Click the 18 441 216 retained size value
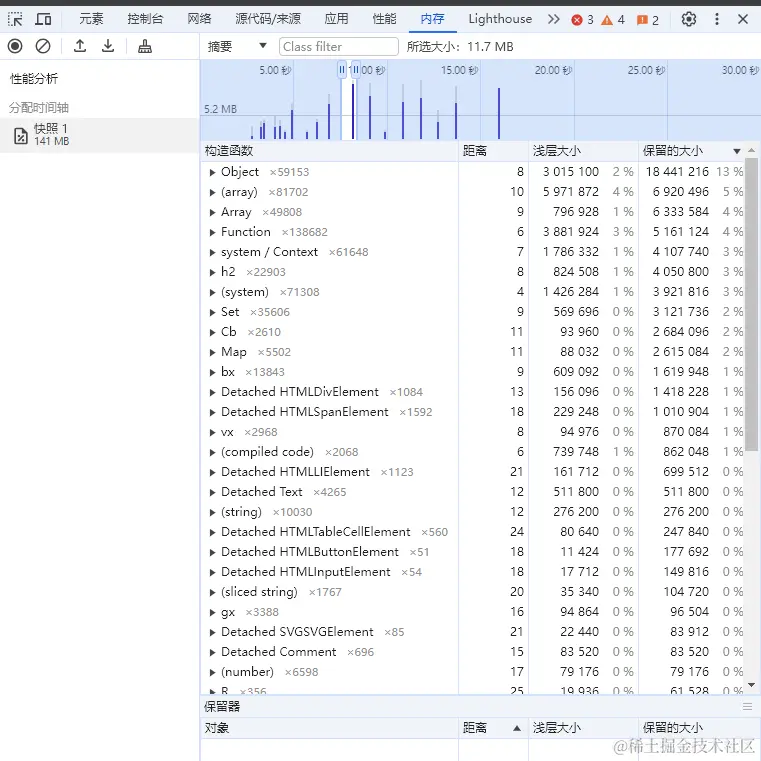Viewport: 761px width, 761px height. pos(677,172)
